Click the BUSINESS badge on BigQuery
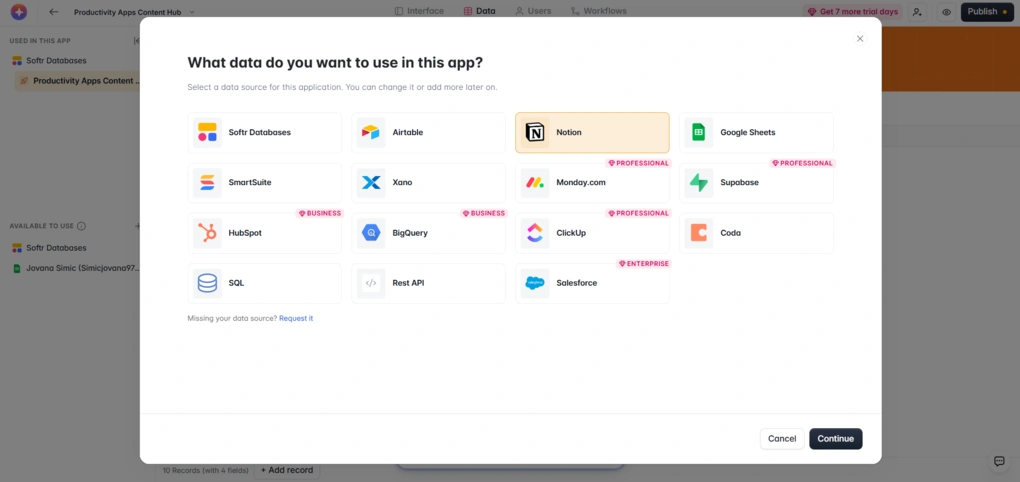 483,213
